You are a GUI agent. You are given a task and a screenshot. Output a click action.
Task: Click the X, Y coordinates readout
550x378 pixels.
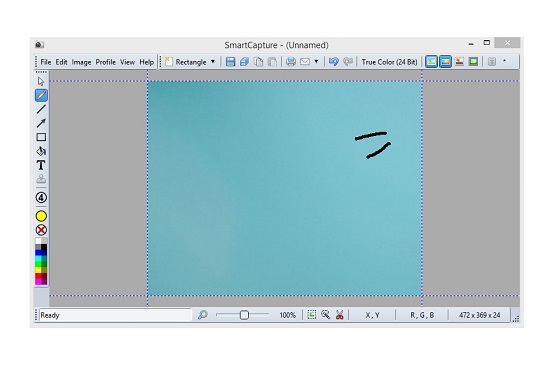click(x=373, y=315)
